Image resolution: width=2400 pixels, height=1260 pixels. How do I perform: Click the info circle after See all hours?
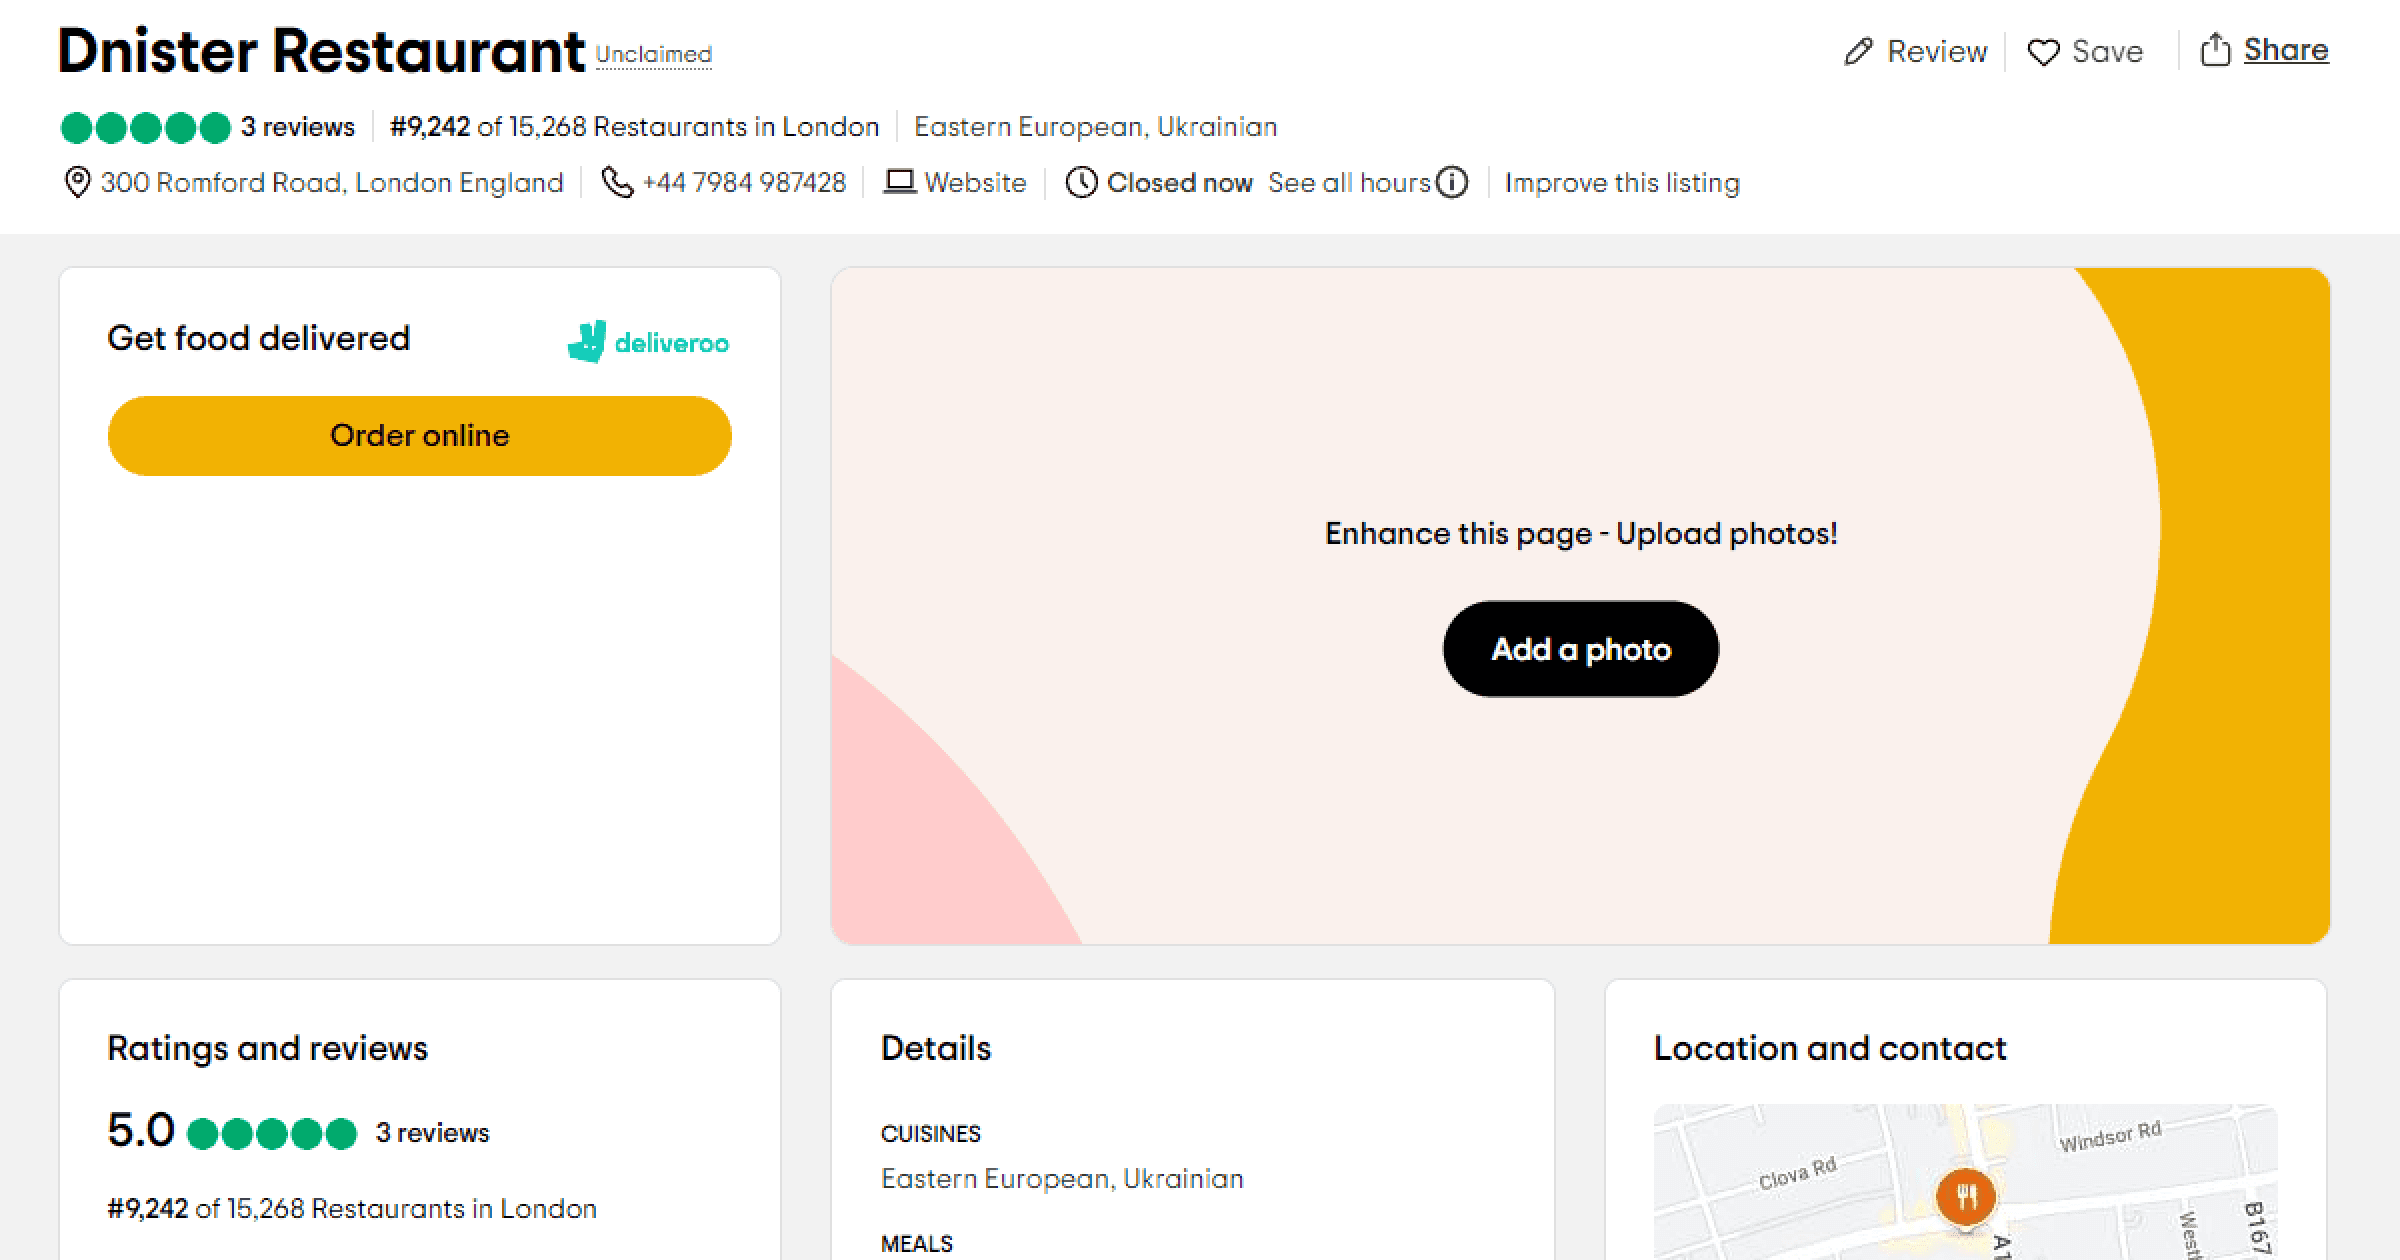(1452, 183)
